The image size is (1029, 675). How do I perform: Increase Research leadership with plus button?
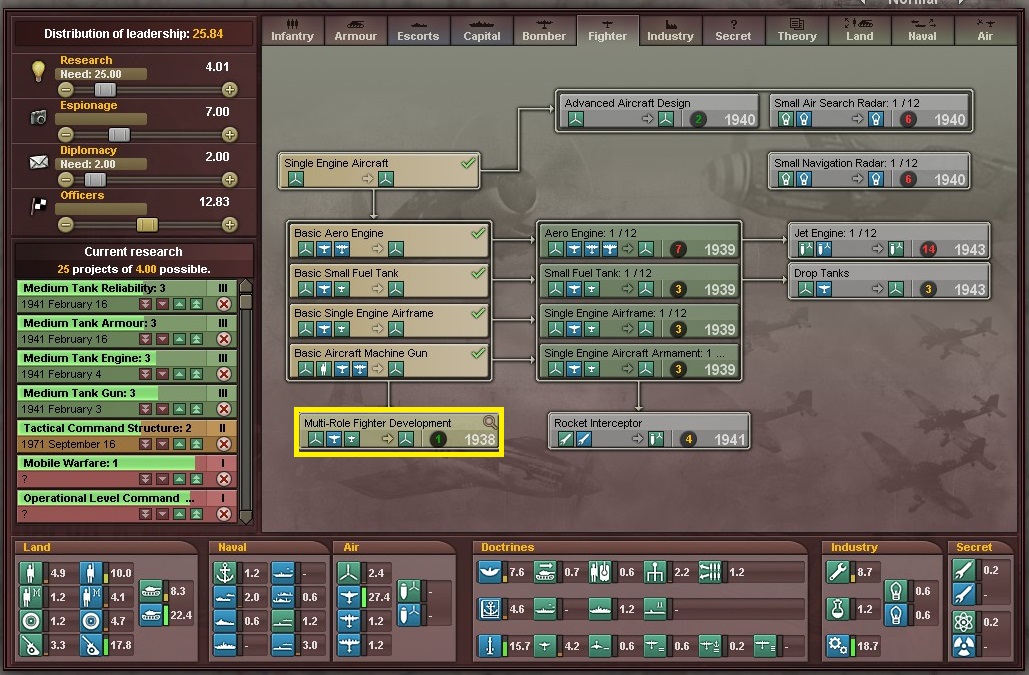click(229, 89)
